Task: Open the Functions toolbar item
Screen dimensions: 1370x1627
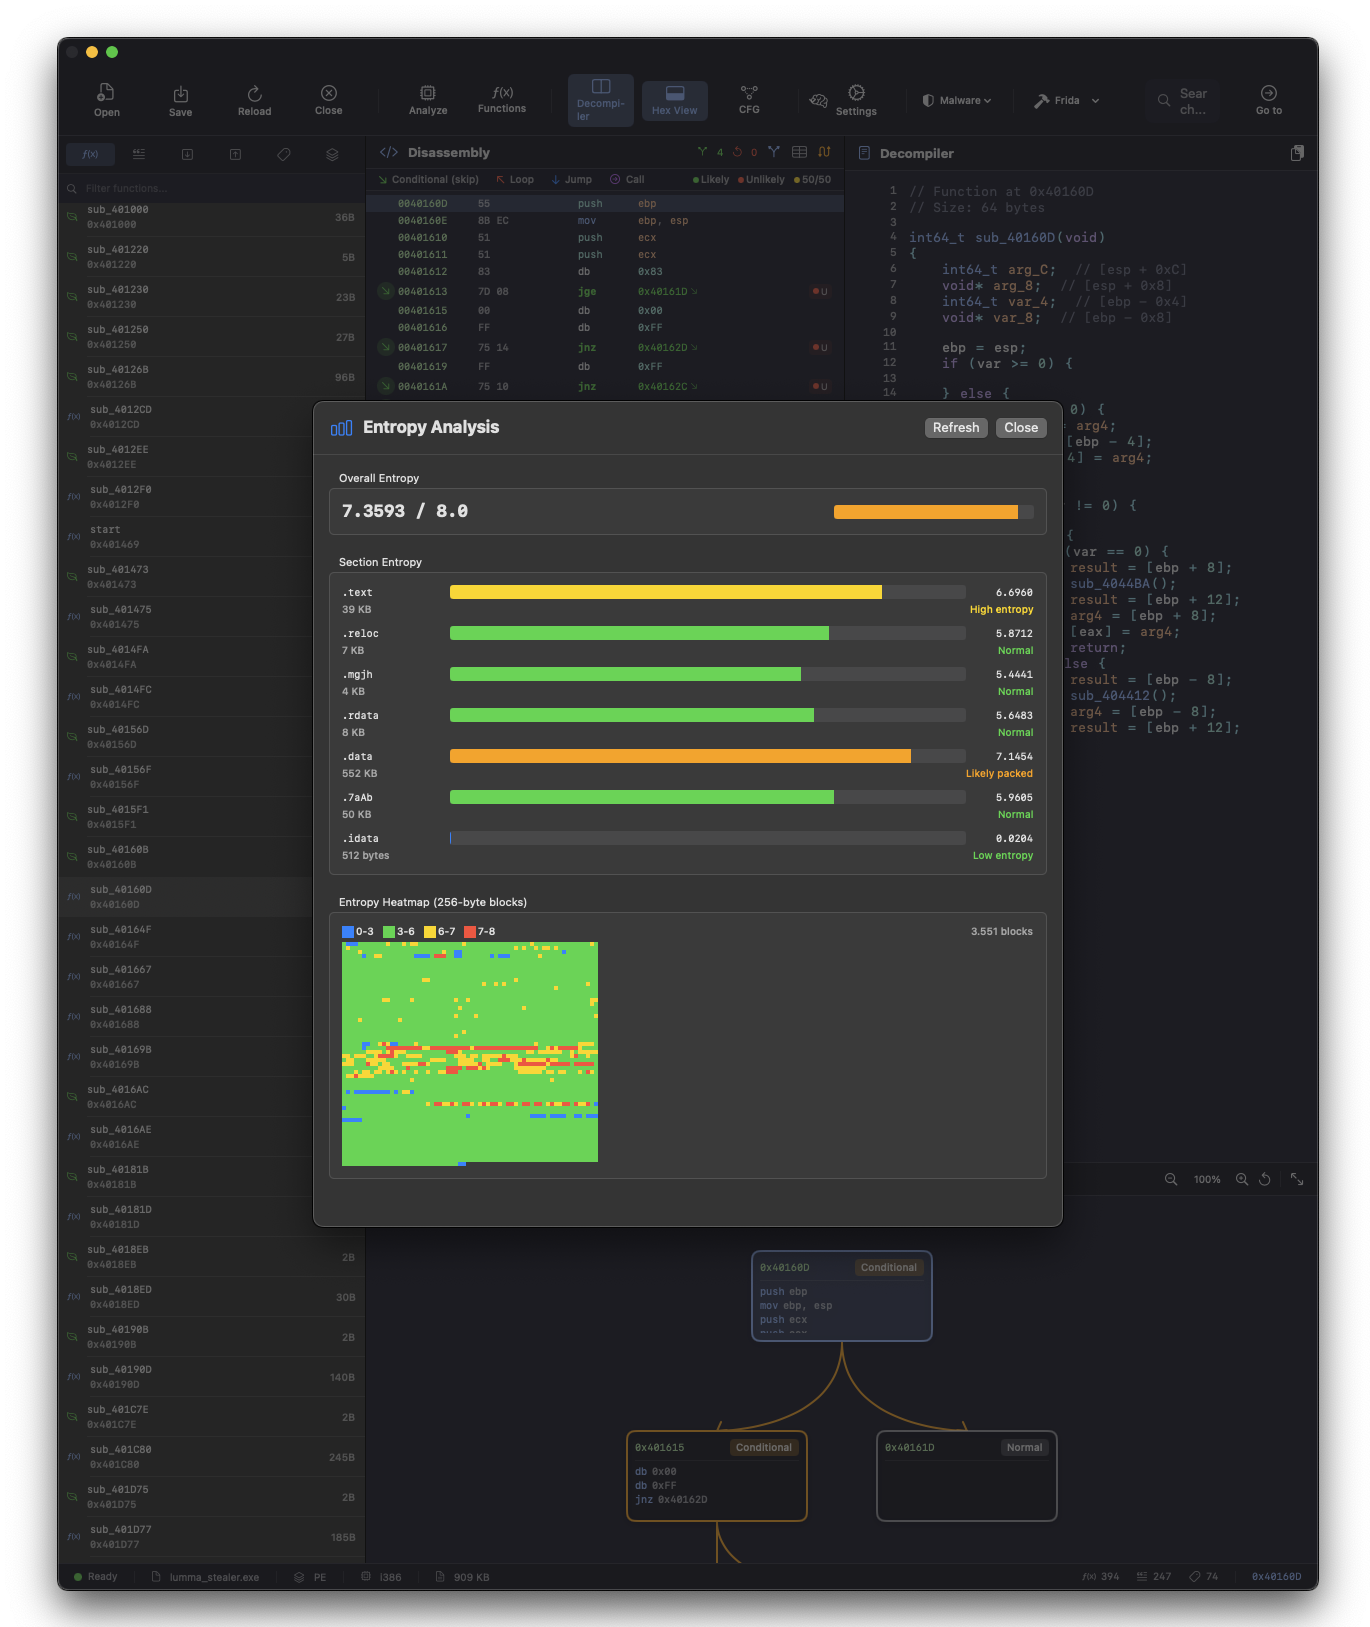Action: click(502, 100)
